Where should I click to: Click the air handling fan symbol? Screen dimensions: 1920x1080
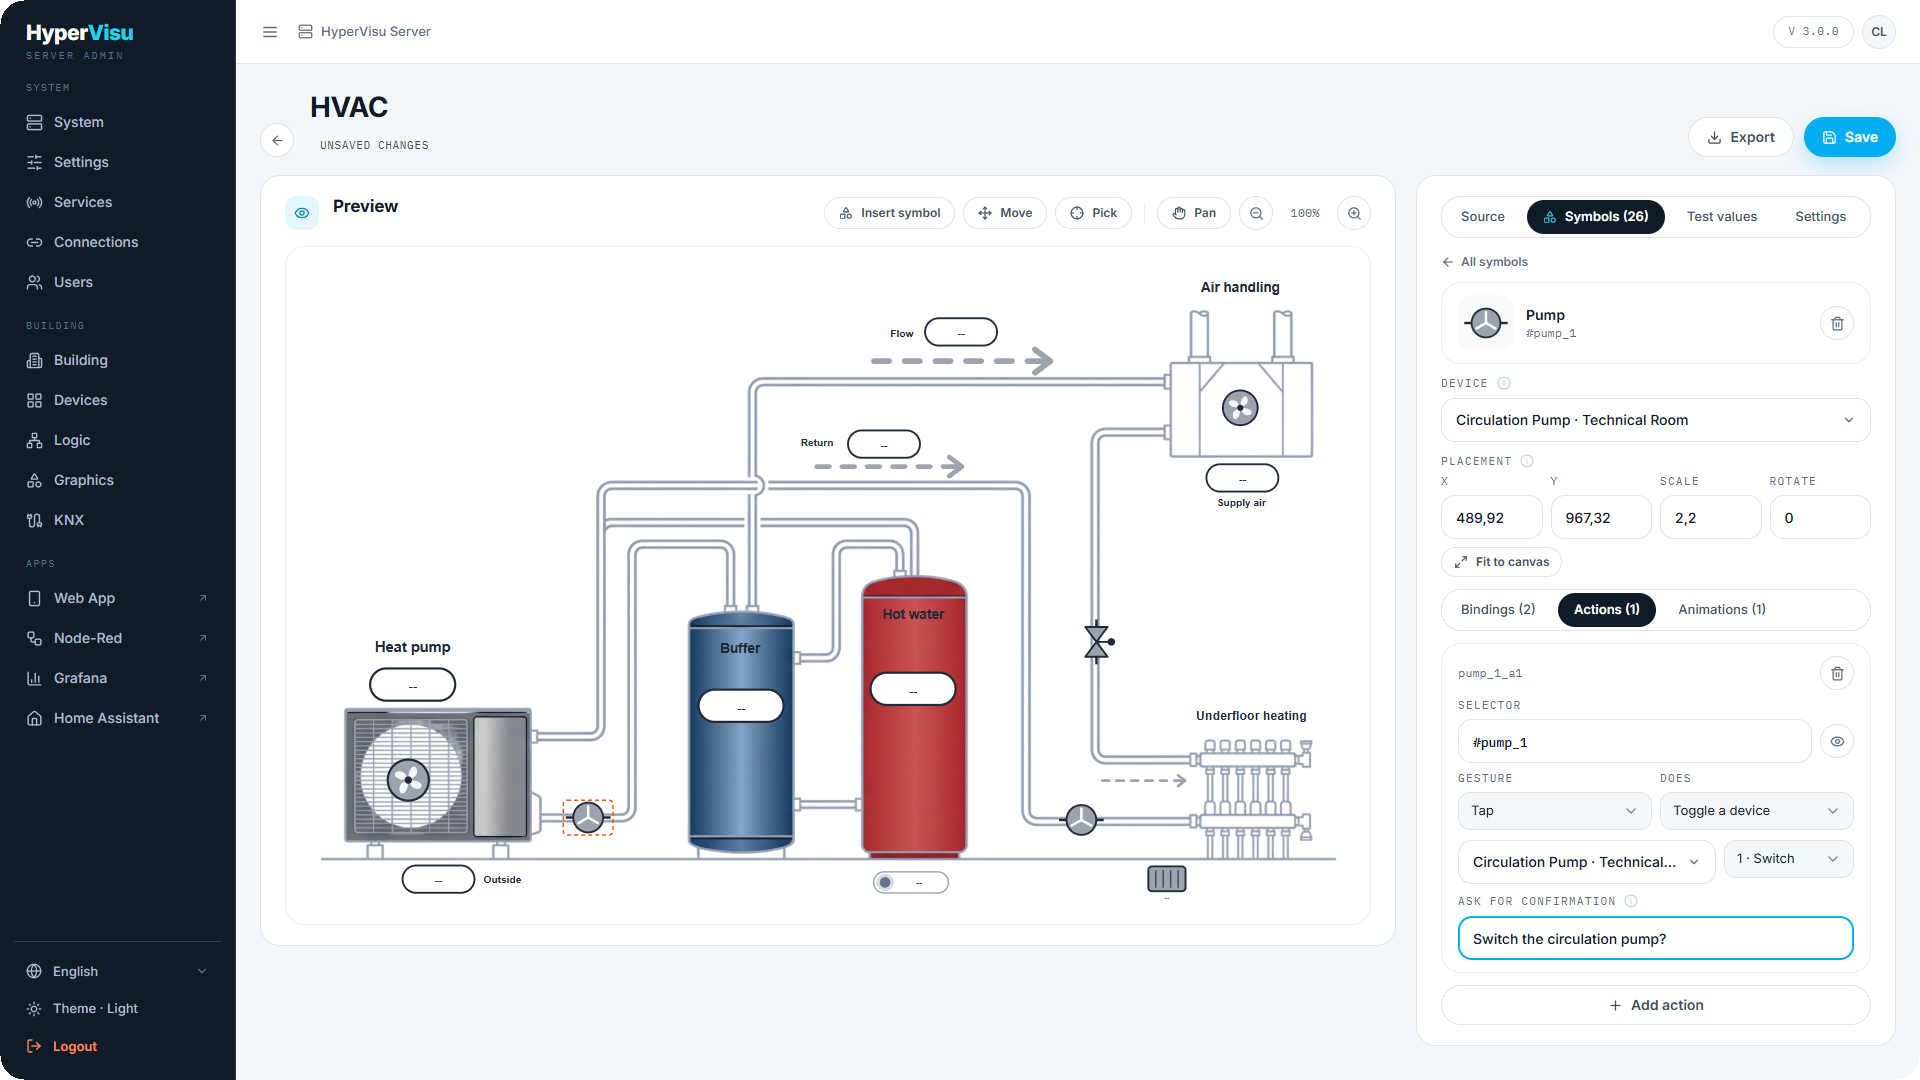click(1240, 408)
